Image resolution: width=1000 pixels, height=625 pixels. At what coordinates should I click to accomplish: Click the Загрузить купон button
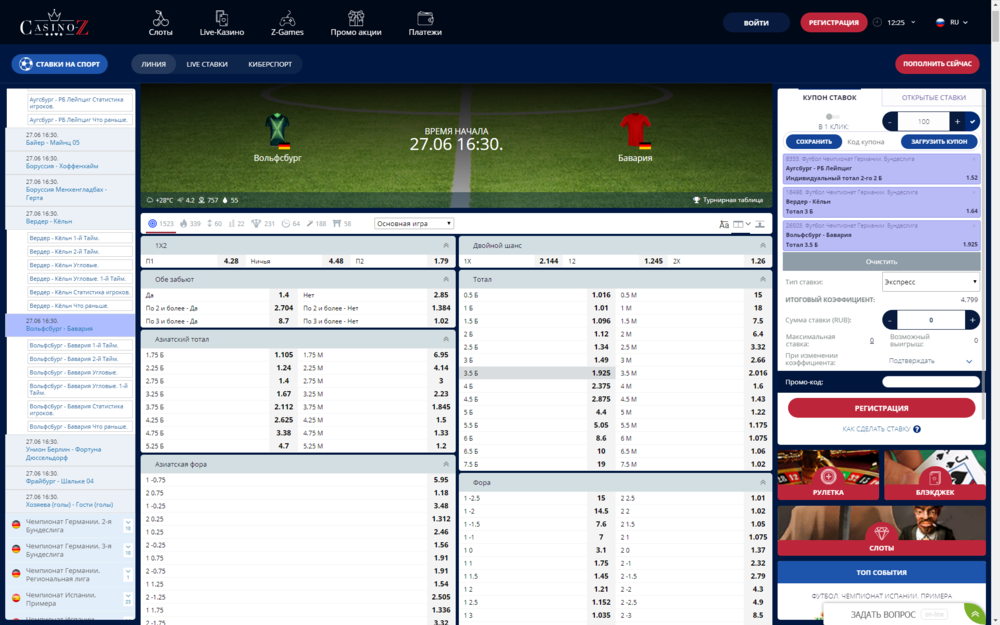click(939, 142)
